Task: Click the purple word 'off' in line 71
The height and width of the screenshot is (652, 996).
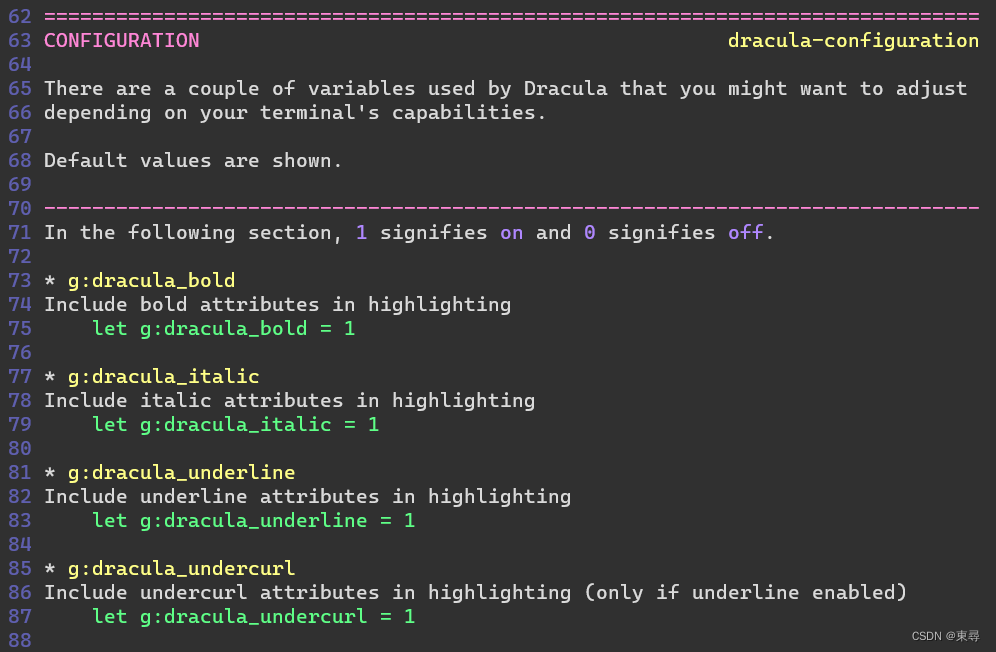Action: click(745, 233)
